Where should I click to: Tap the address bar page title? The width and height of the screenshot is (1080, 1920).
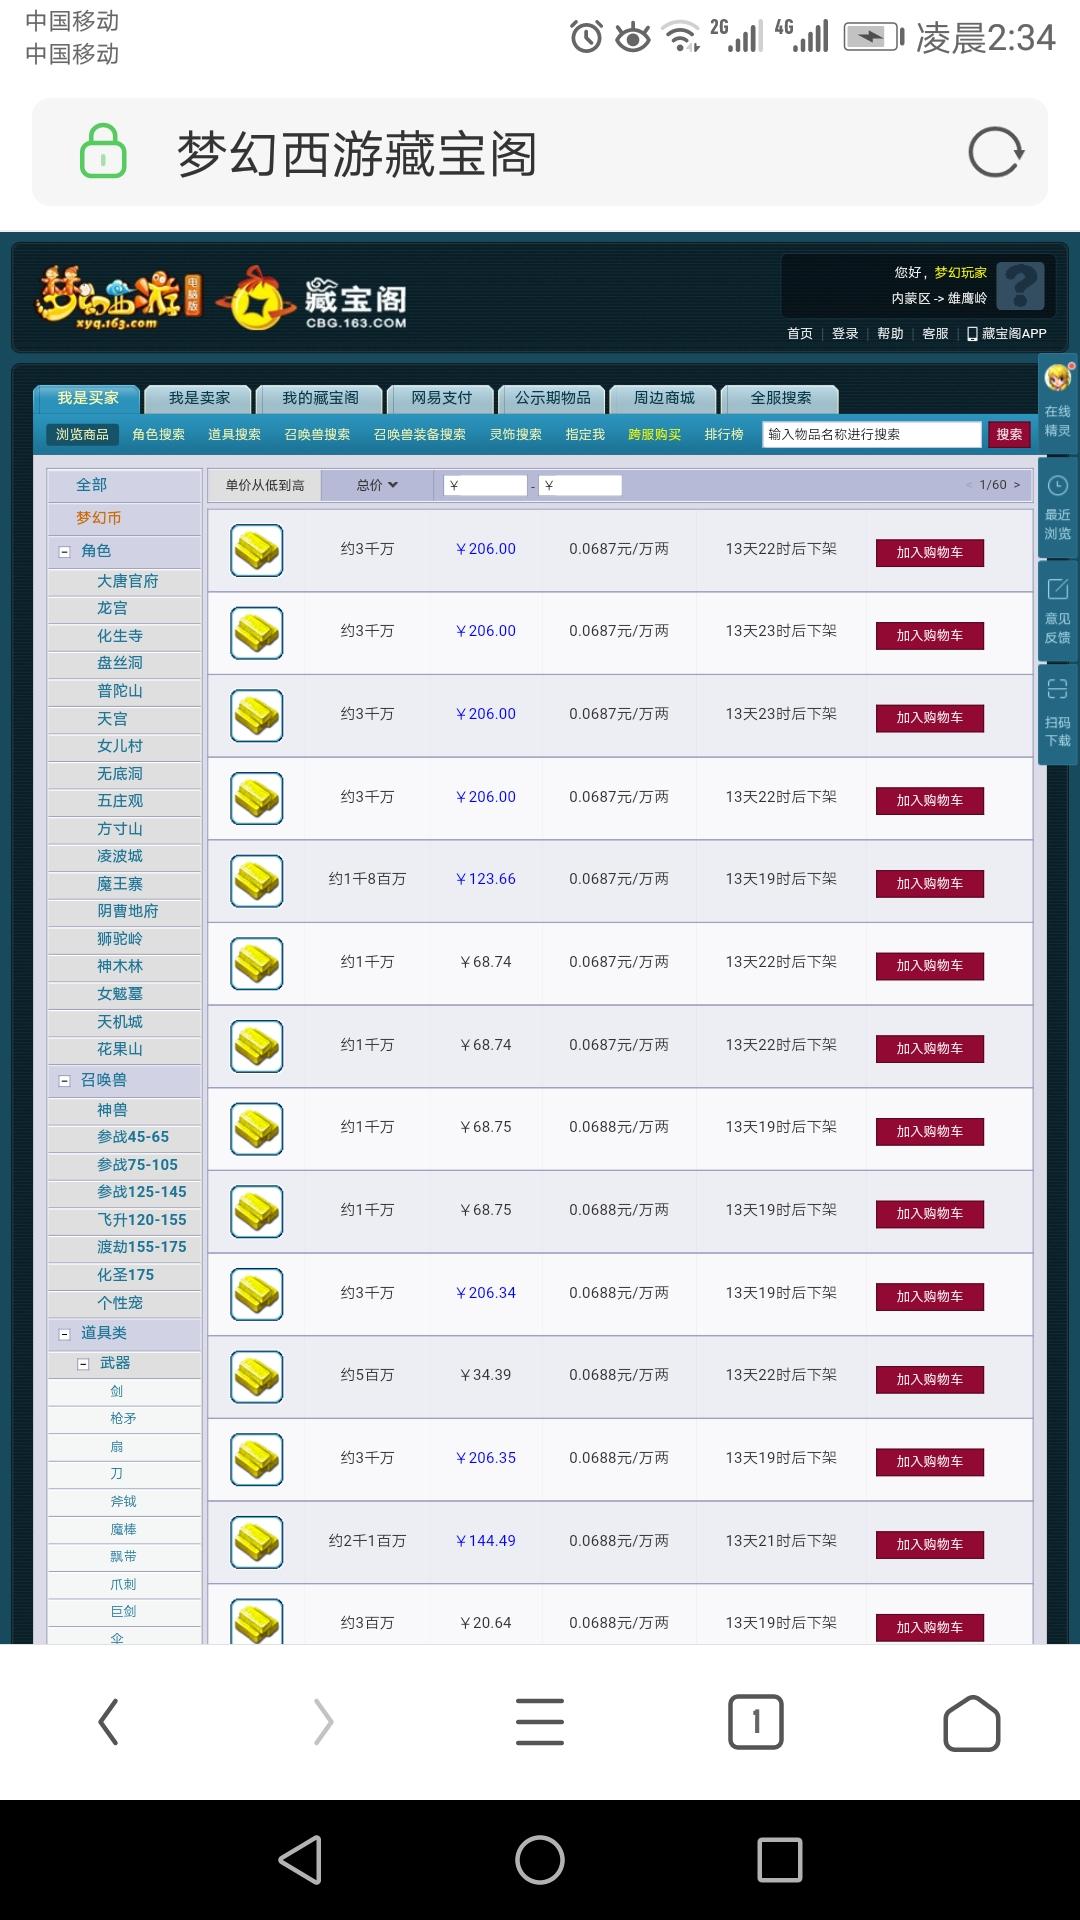tap(357, 154)
